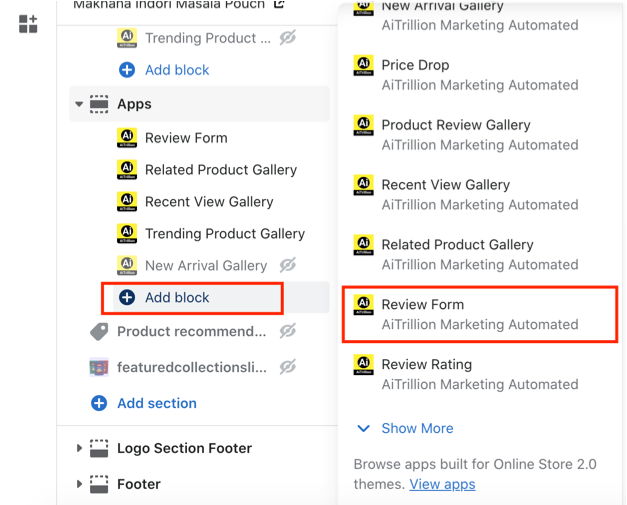Toggle visibility of New Arrival Gallery block

pyautogui.click(x=288, y=265)
